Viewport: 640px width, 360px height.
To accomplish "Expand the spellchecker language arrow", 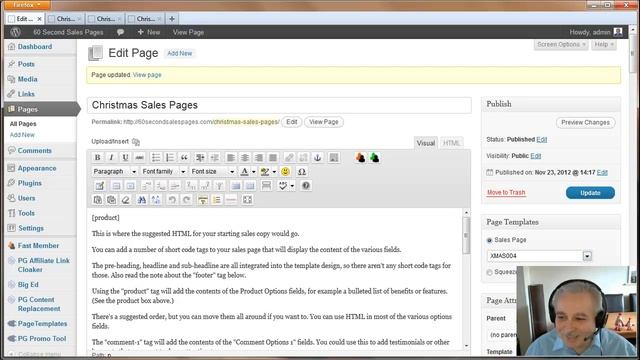I will [x=292, y=186].
